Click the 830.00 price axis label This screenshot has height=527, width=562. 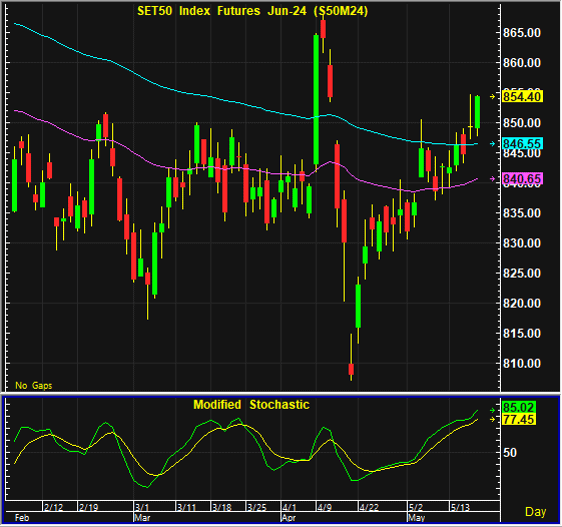522,243
